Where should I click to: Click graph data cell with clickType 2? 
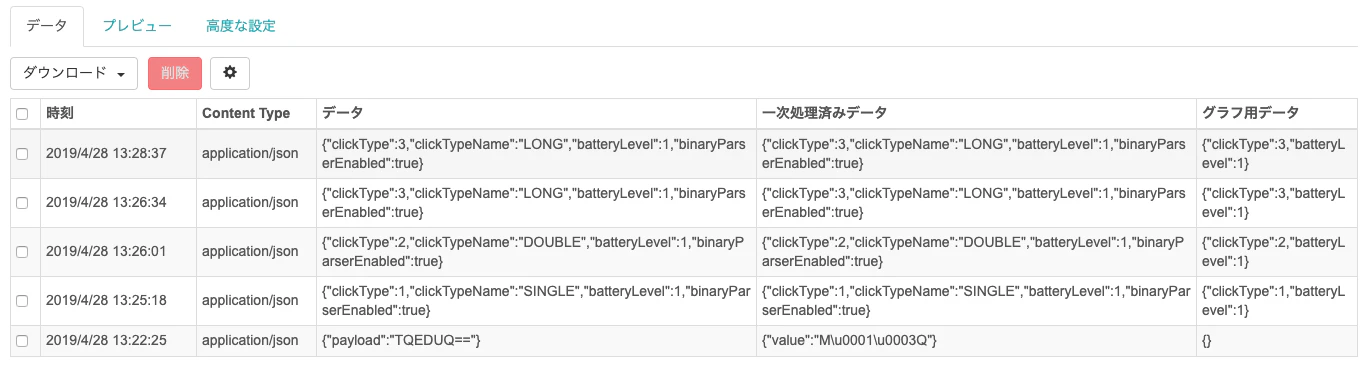pos(1277,251)
